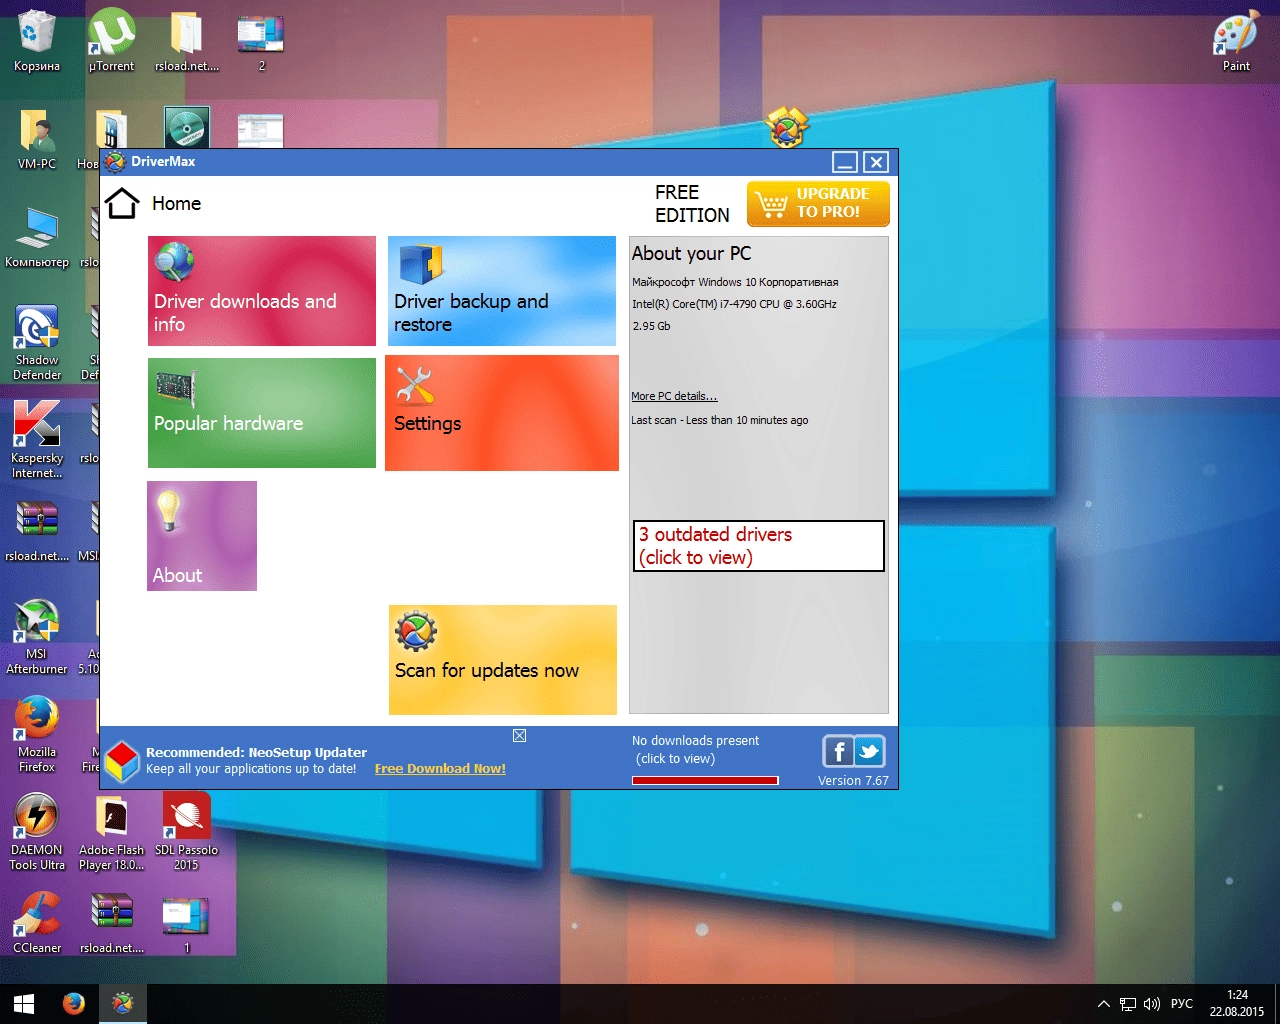Viewport: 1280px width, 1024px height.
Task: Open the About tile
Action: 202,536
